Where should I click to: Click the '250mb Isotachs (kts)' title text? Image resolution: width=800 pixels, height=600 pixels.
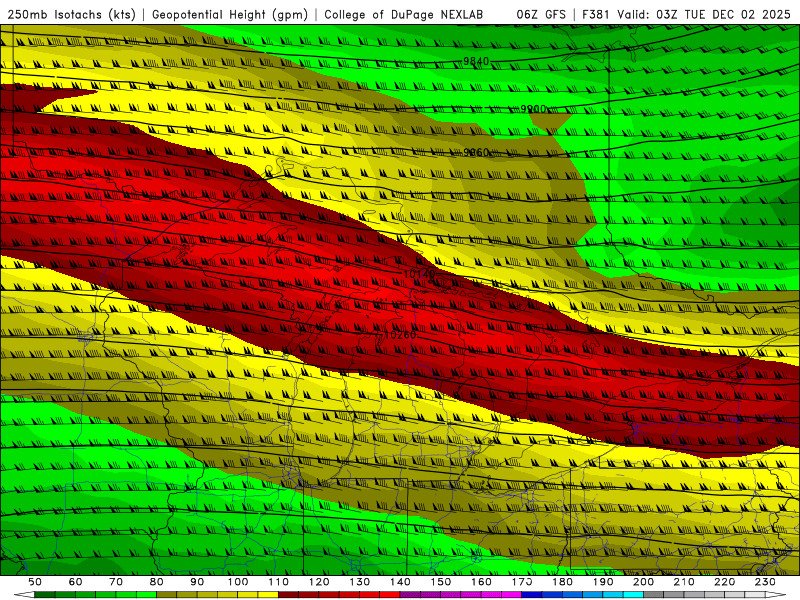point(71,14)
